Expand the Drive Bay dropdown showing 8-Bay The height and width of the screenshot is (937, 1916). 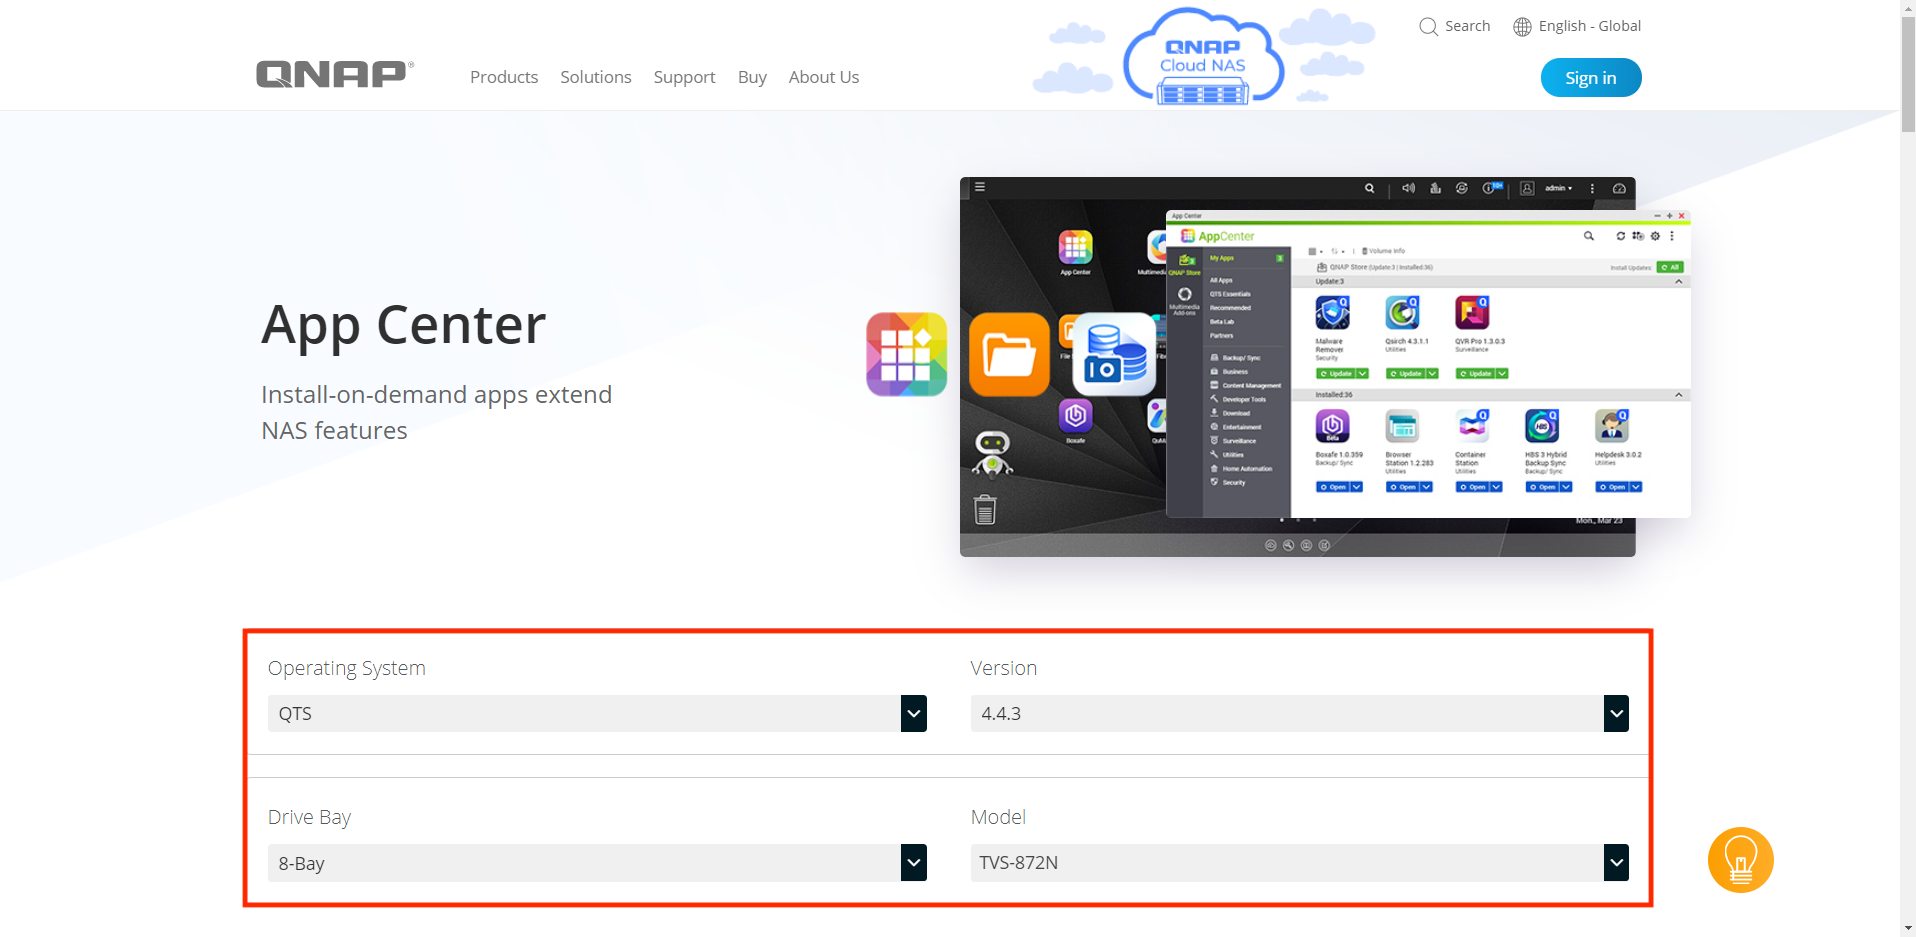[597, 863]
